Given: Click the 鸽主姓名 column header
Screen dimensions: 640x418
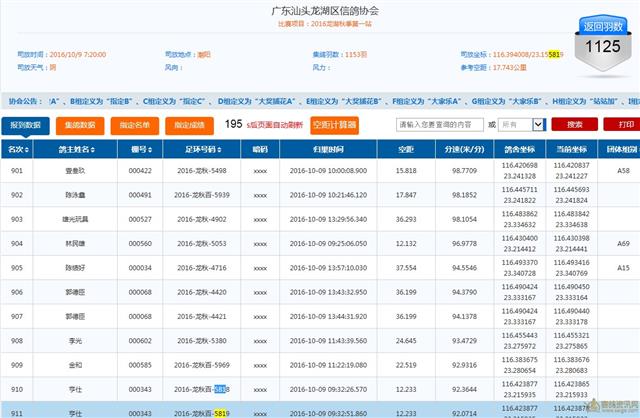Looking at the screenshot, I should [76, 148].
